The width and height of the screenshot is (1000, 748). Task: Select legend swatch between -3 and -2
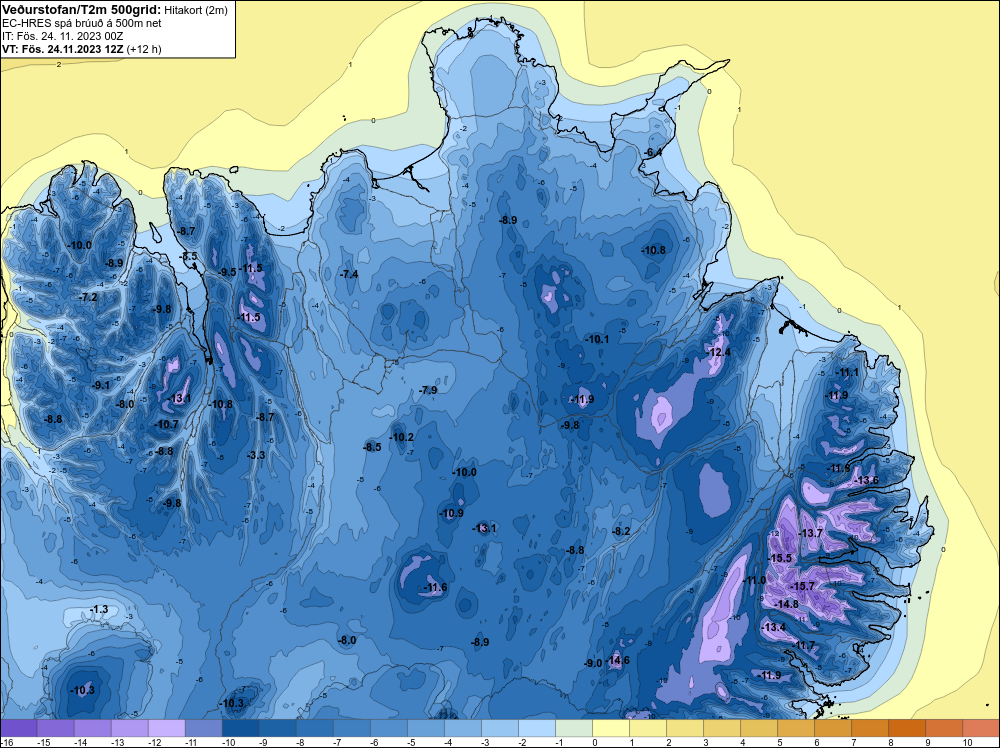[500, 728]
